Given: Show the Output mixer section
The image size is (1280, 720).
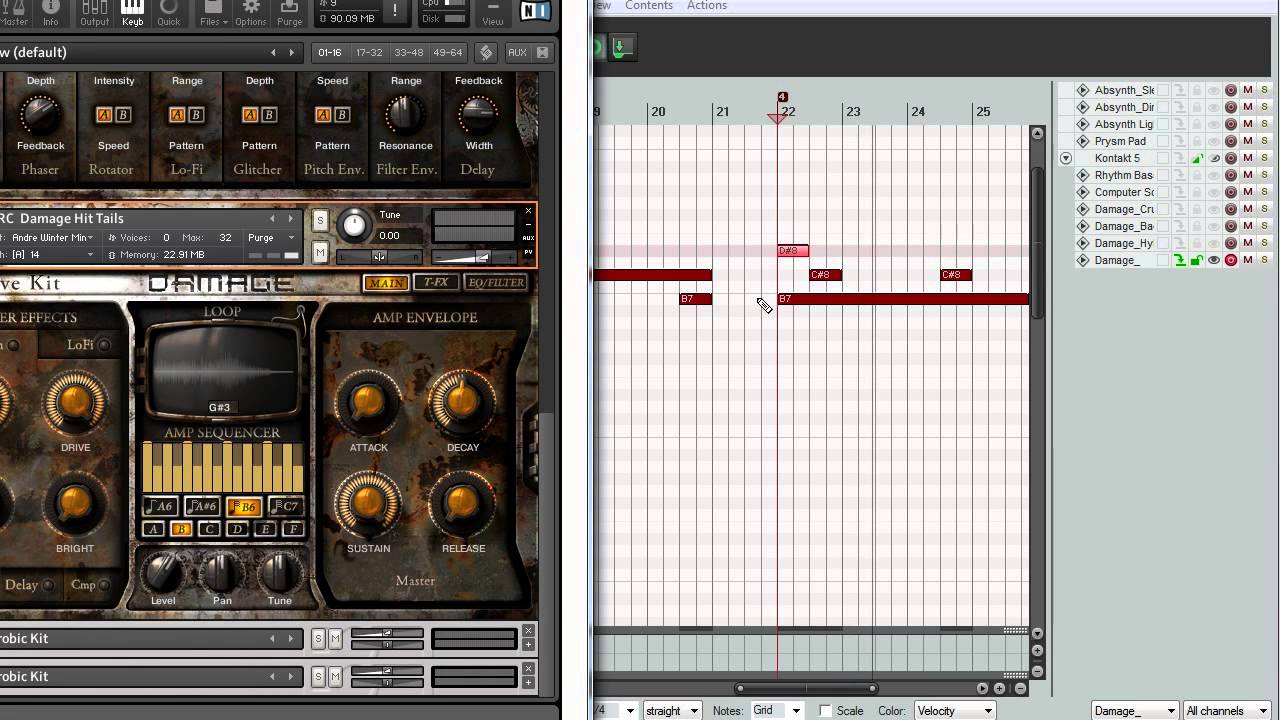Looking at the screenshot, I should (x=94, y=14).
